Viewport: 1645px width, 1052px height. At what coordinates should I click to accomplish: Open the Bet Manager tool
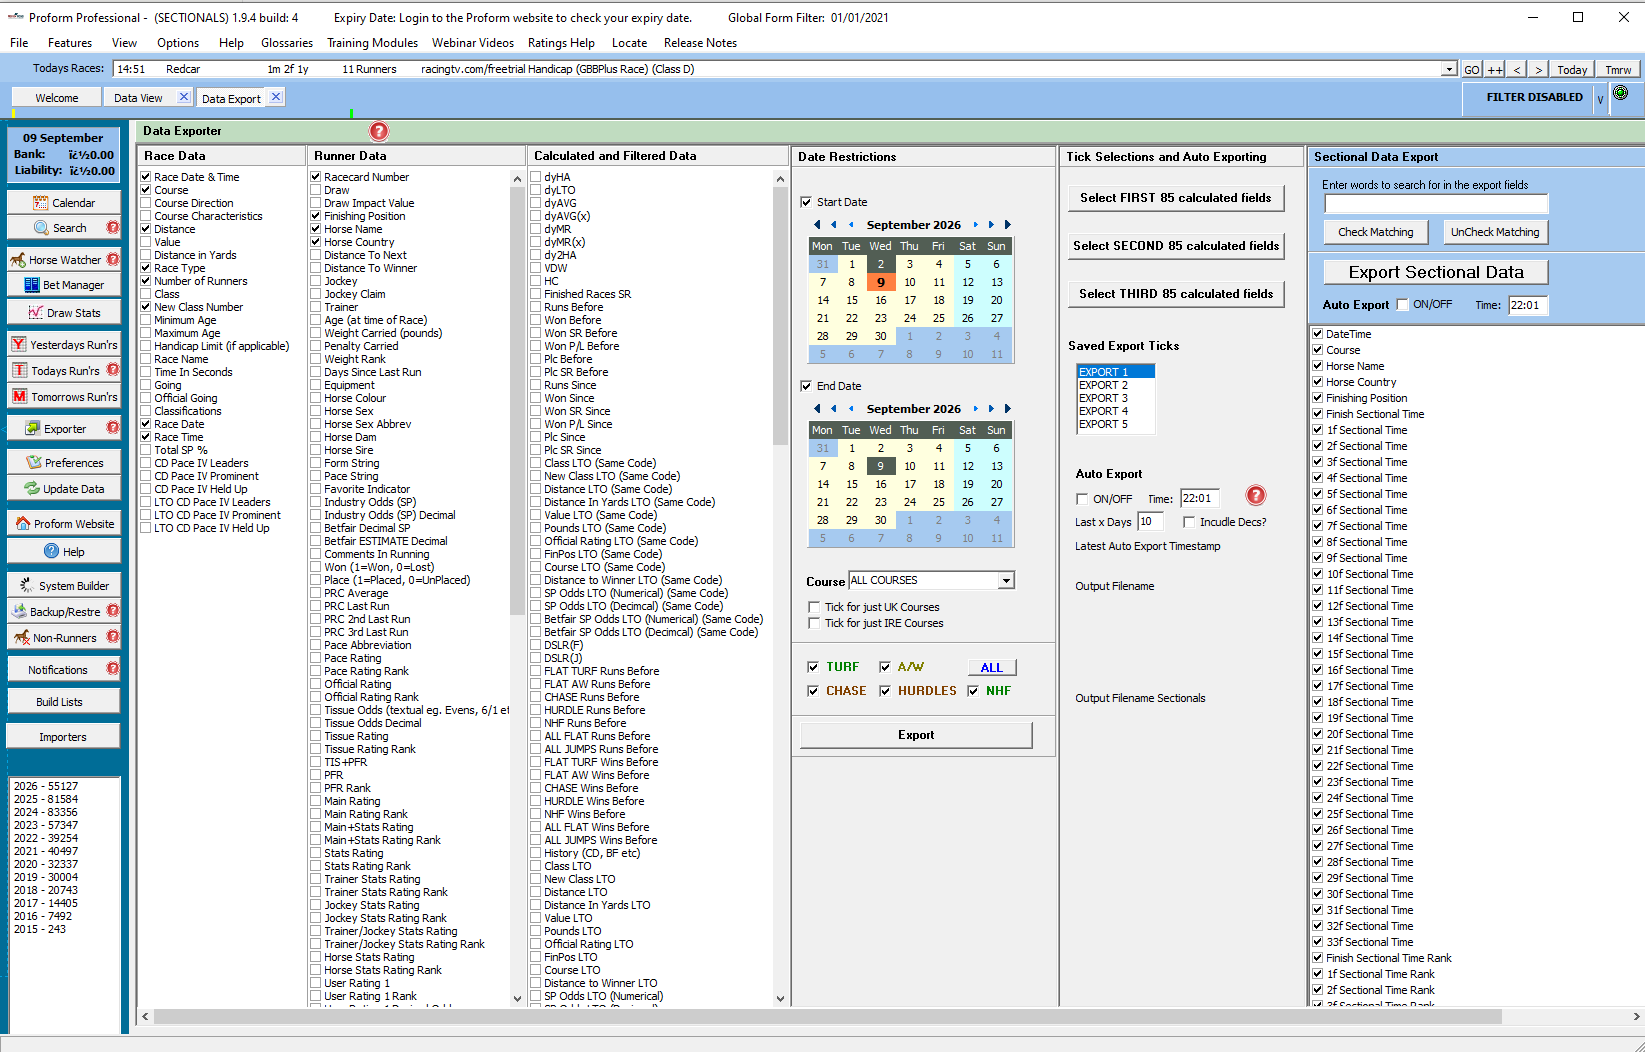pos(63,285)
